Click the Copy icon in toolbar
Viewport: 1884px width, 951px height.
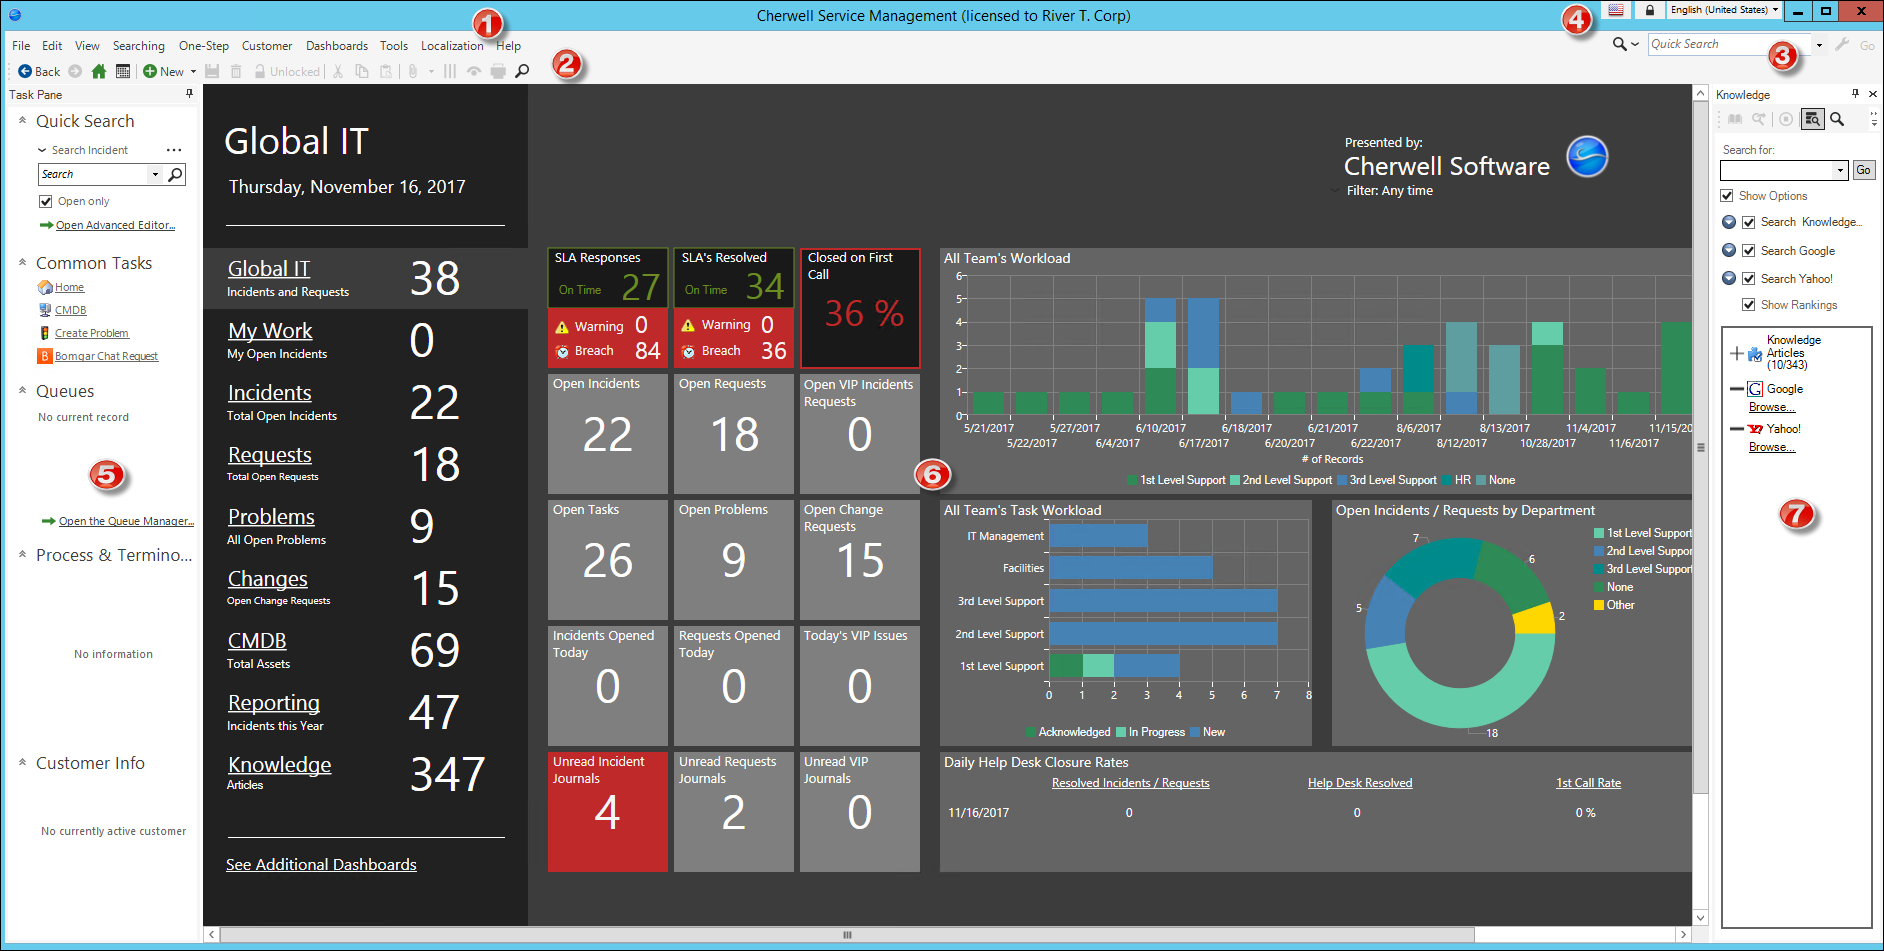tap(362, 72)
